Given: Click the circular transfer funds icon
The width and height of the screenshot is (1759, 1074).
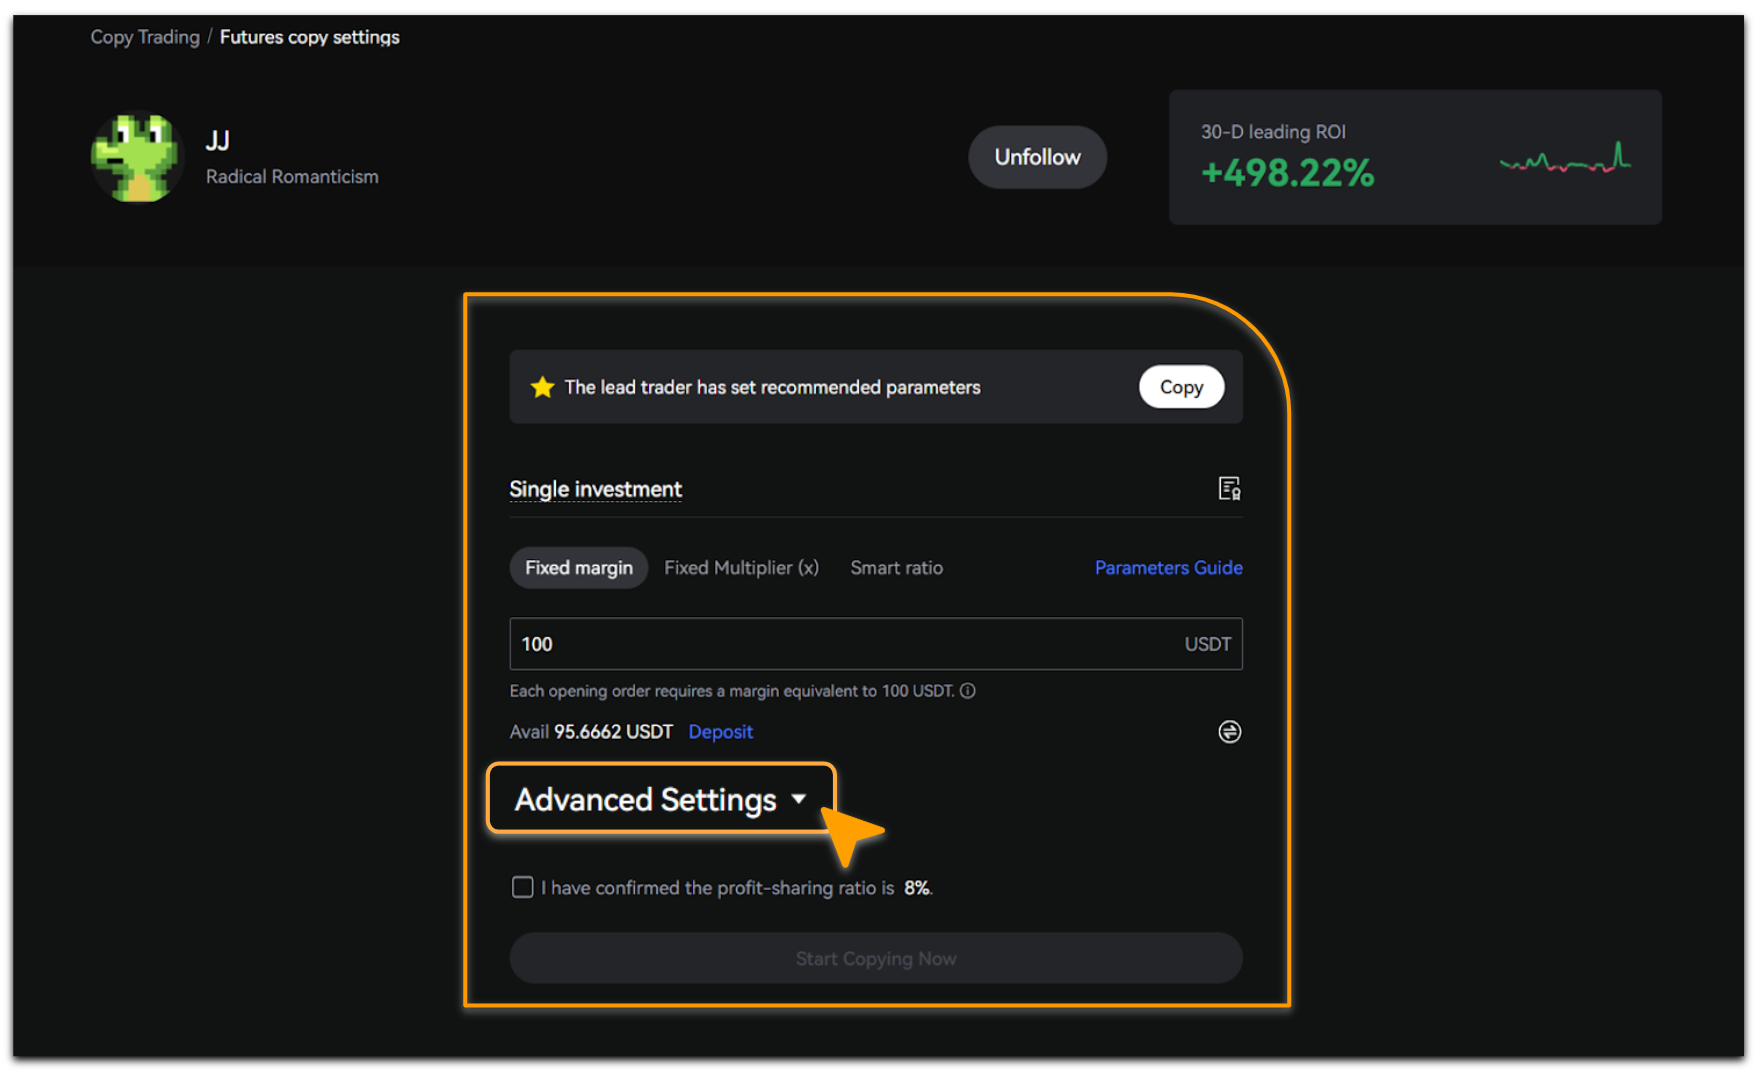Looking at the screenshot, I should pyautogui.click(x=1229, y=732).
